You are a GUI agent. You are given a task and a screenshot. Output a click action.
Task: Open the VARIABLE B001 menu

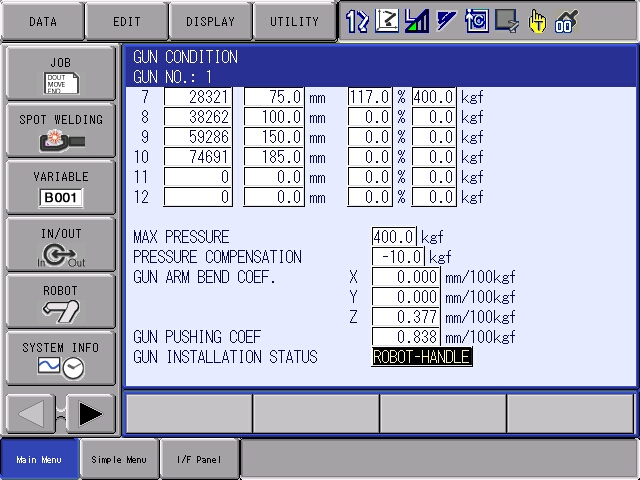pyautogui.click(x=61, y=187)
